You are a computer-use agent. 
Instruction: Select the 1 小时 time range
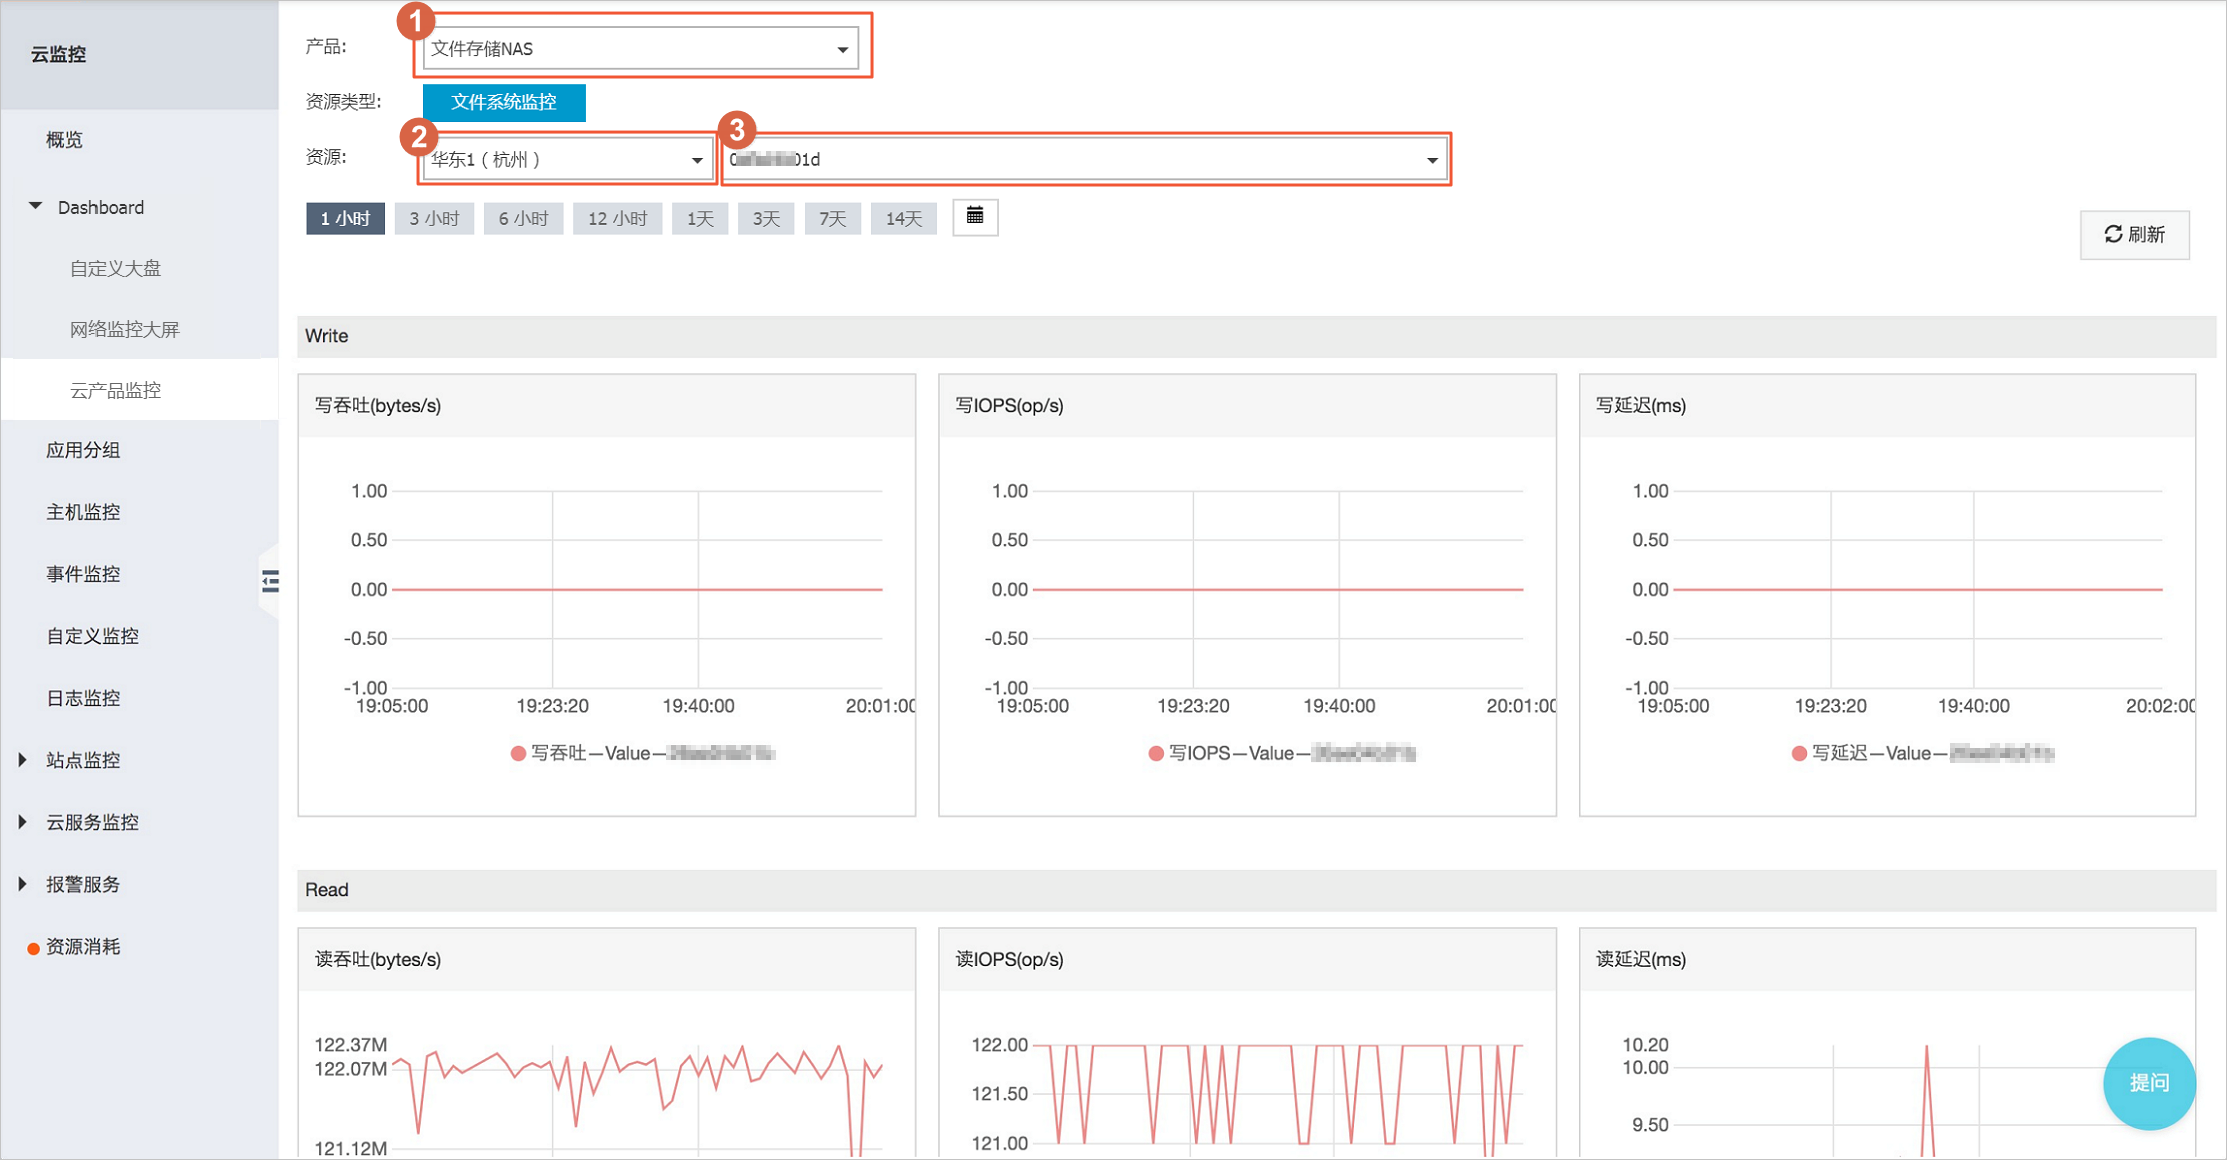coord(345,218)
